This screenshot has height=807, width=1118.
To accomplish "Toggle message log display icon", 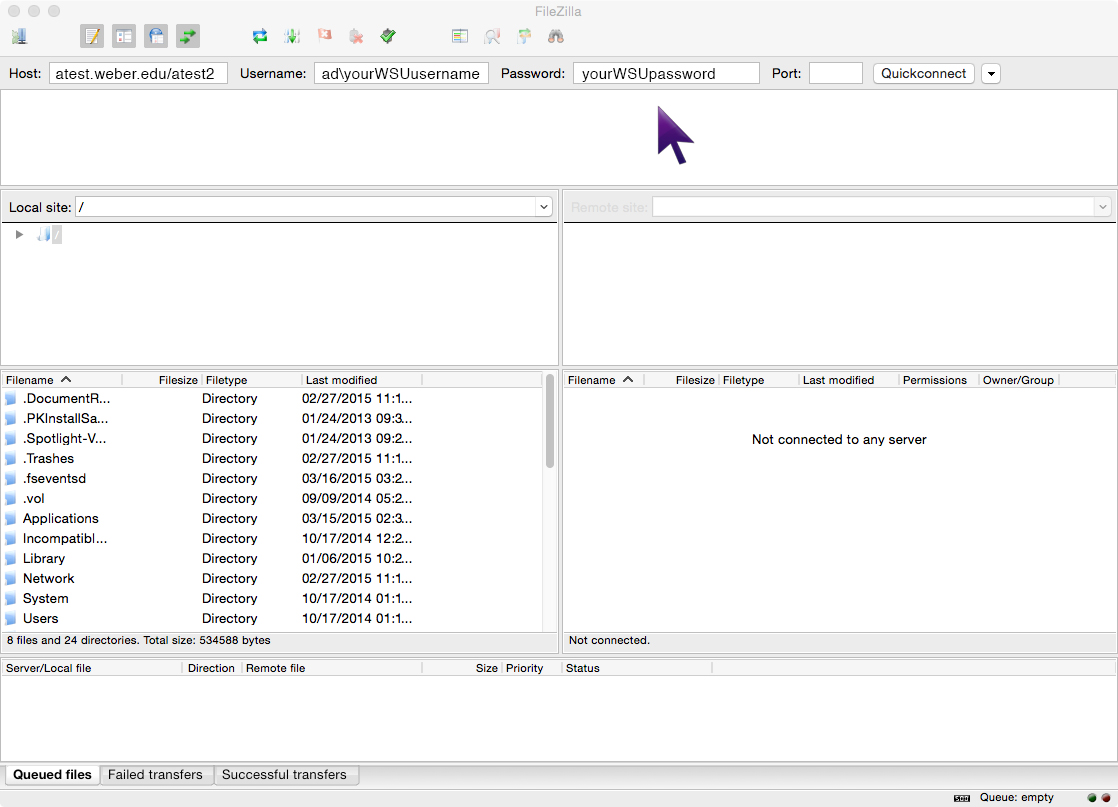I will coord(92,37).
